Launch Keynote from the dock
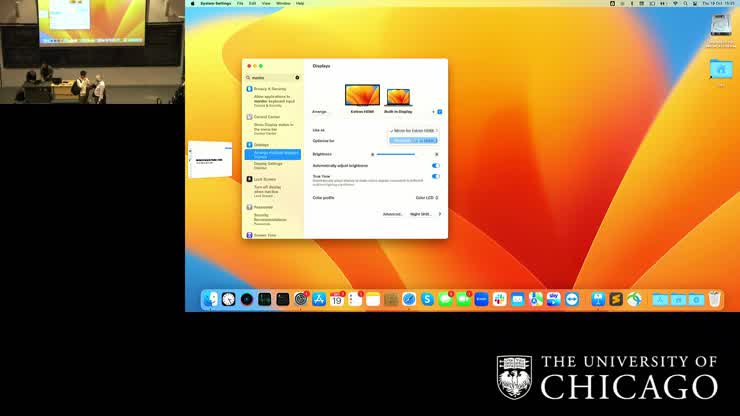The image size is (740, 416). [x=597, y=299]
